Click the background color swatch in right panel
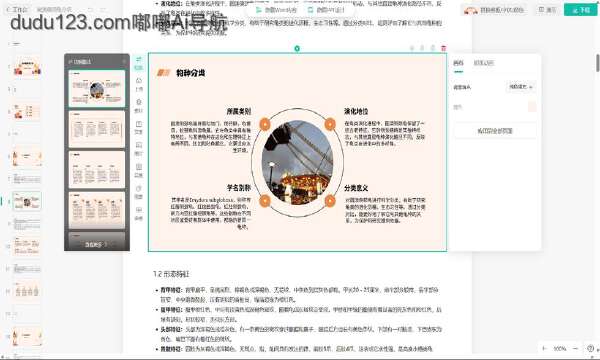 (x=532, y=107)
